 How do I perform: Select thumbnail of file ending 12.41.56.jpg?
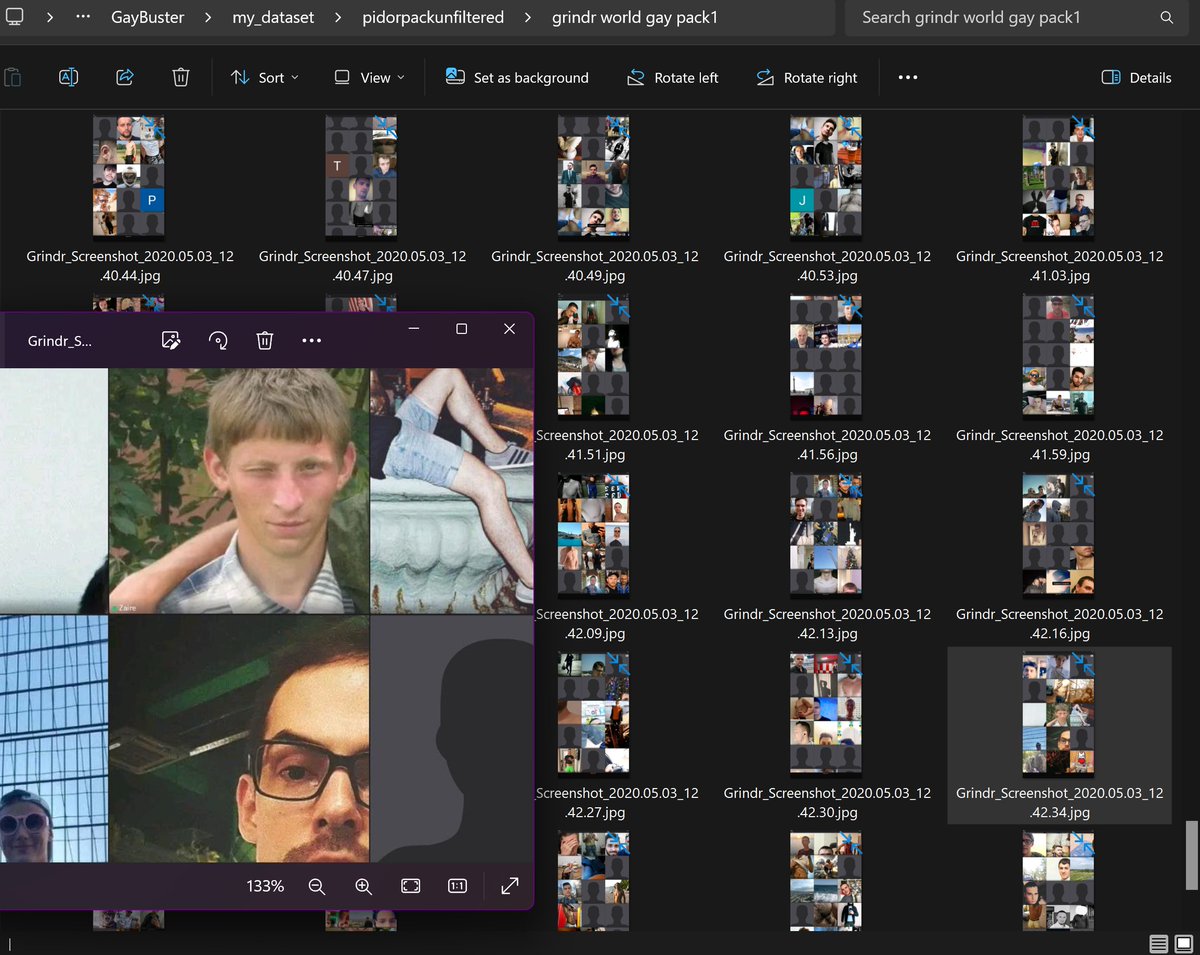click(826, 356)
